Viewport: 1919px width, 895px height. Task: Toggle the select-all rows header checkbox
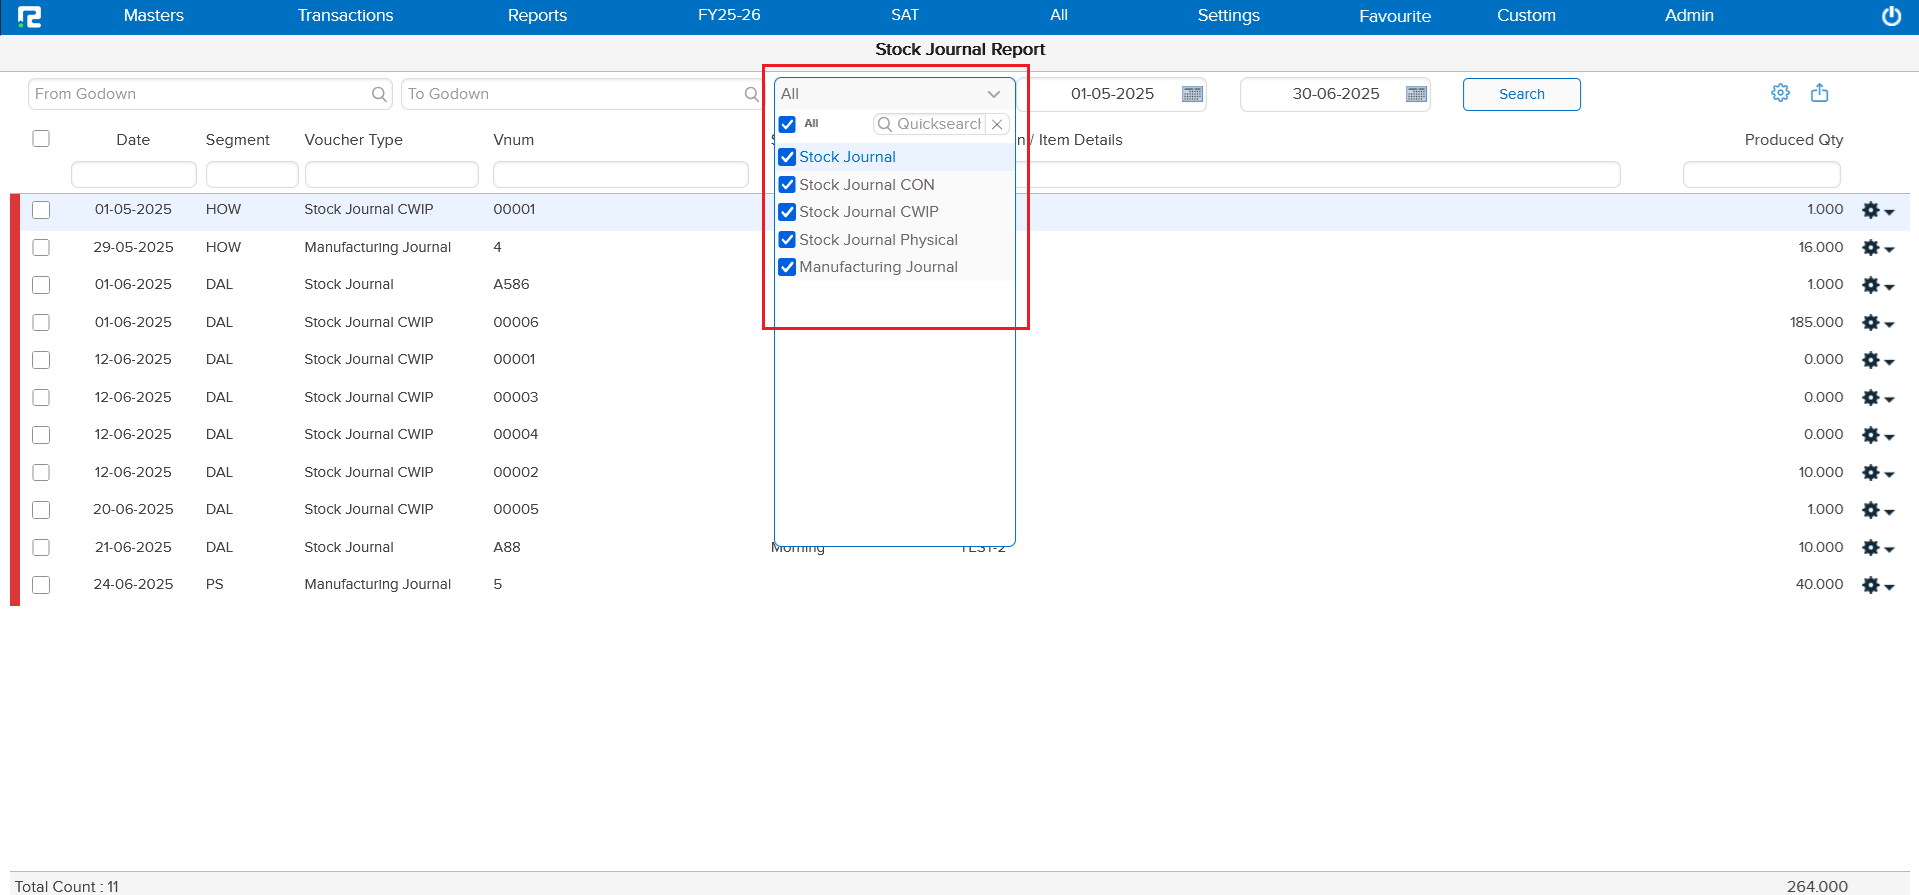(41, 139)
